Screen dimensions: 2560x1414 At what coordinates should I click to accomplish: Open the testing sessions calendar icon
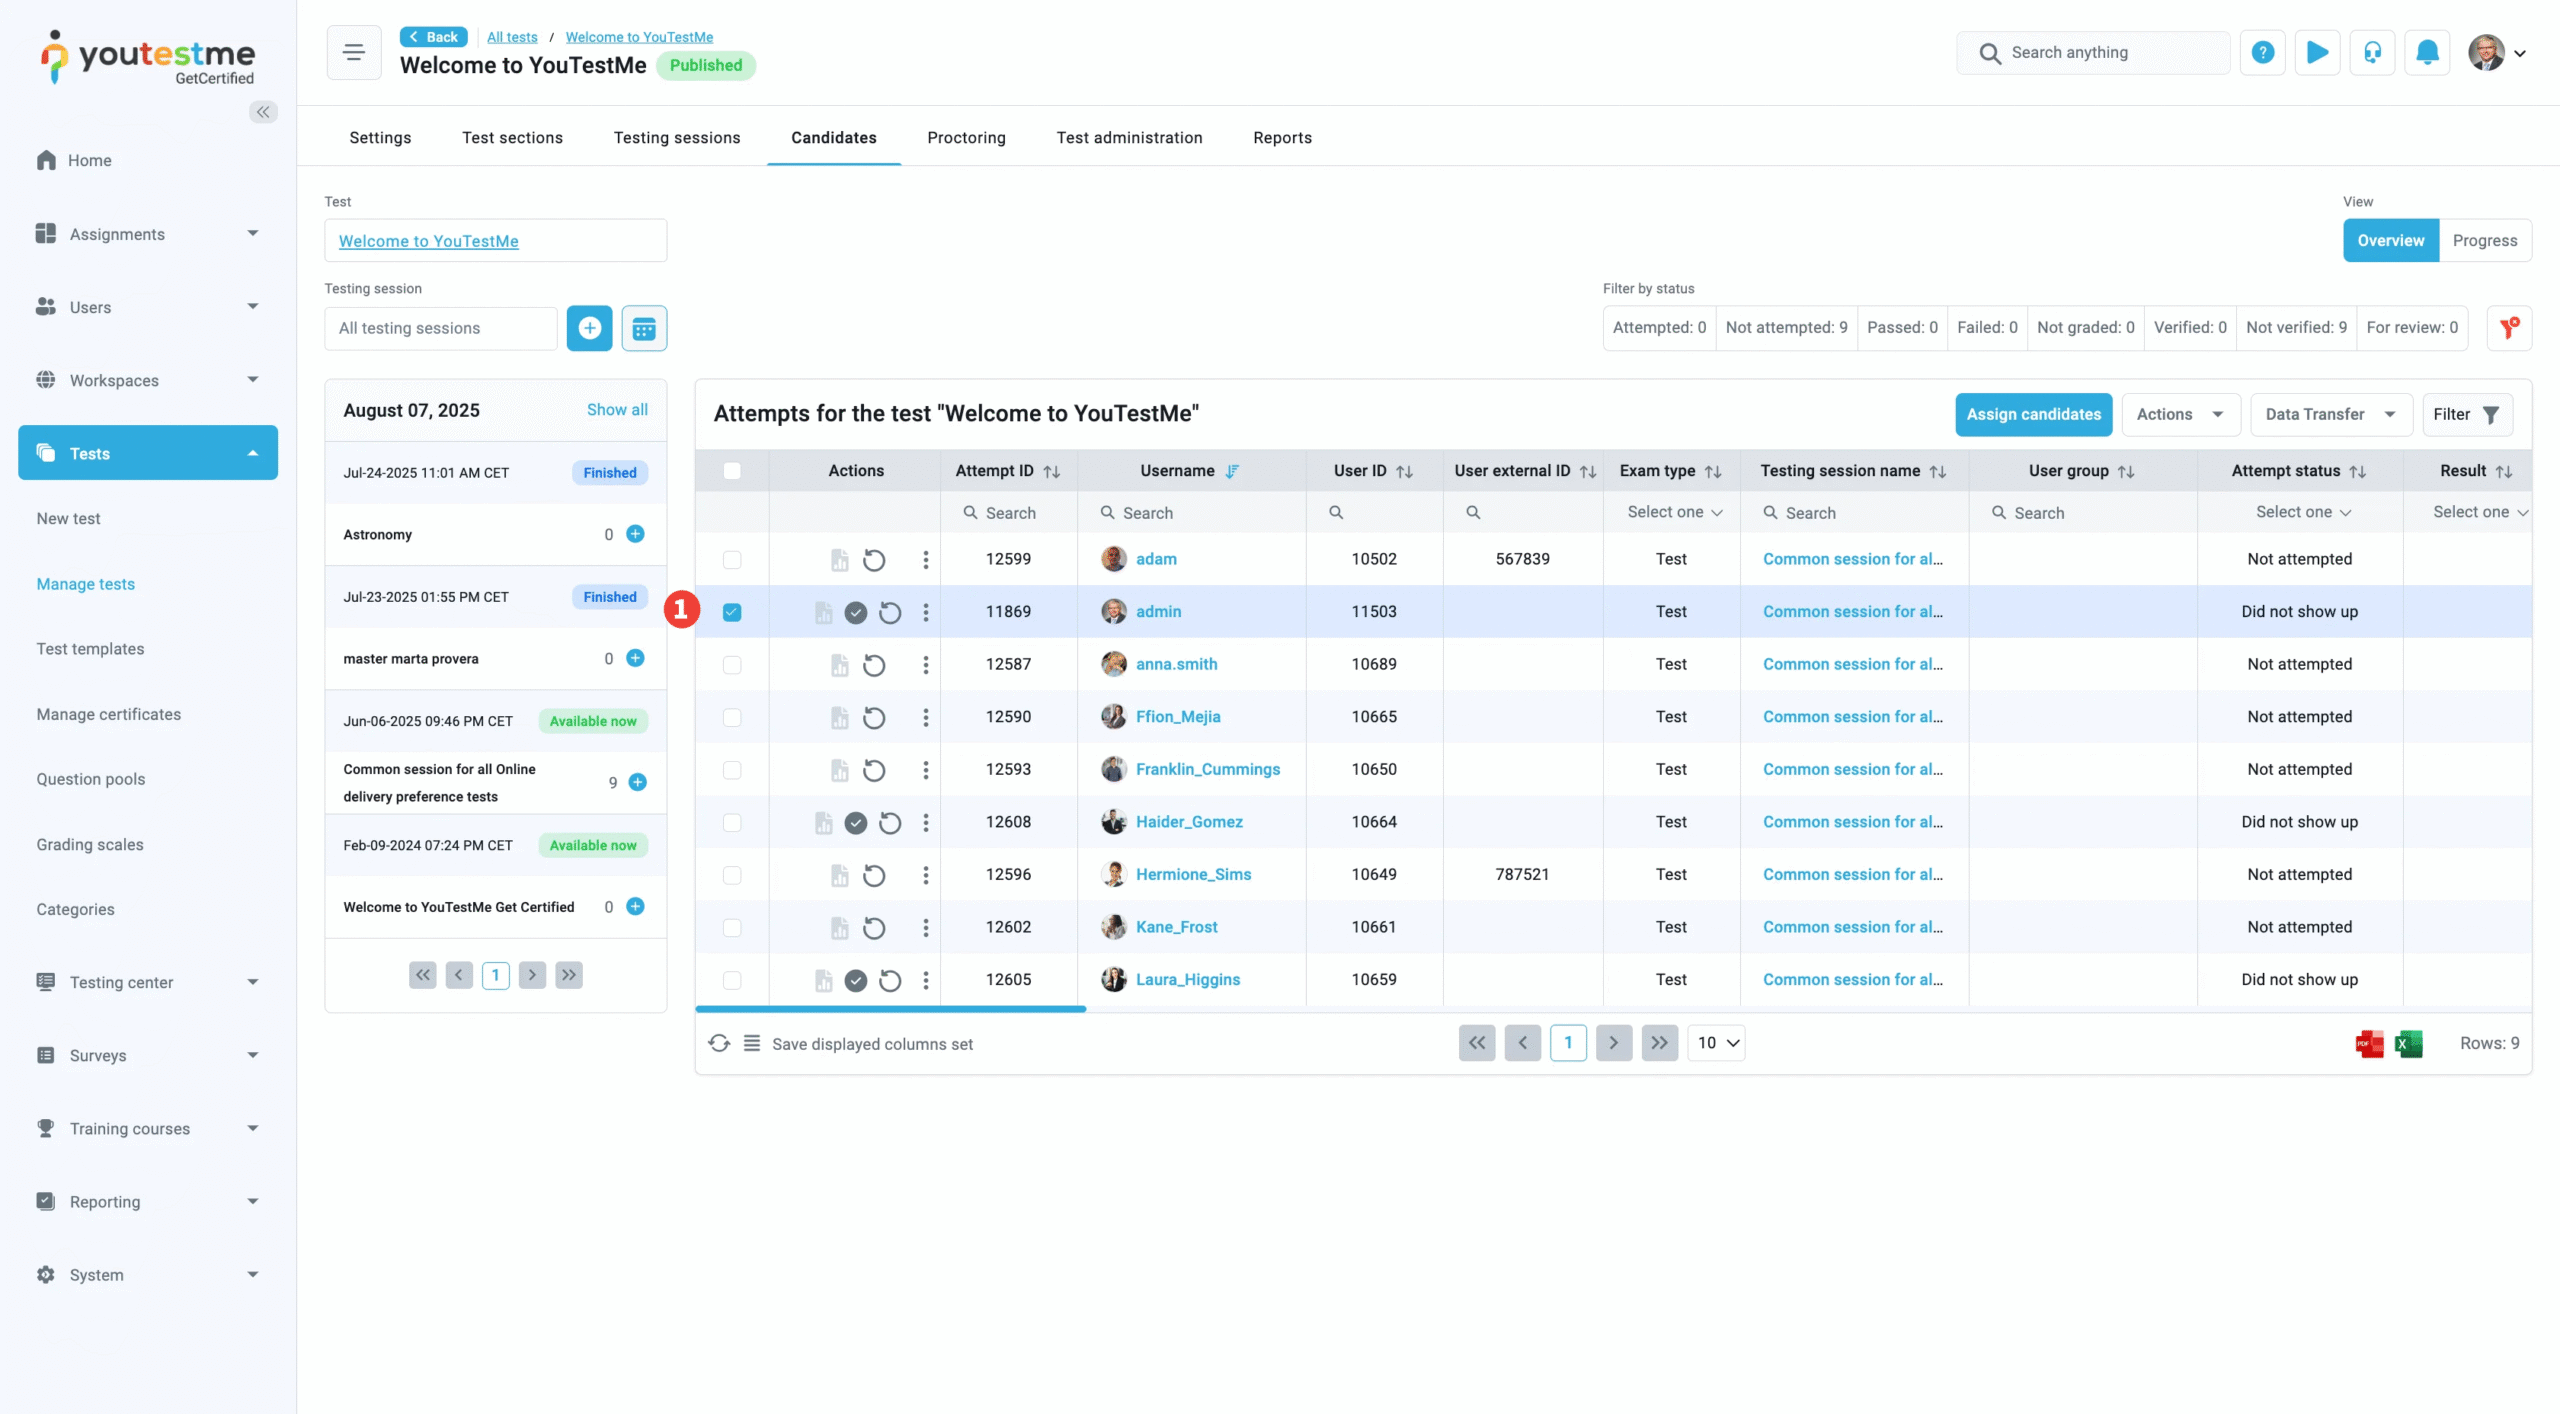[644, 328]
